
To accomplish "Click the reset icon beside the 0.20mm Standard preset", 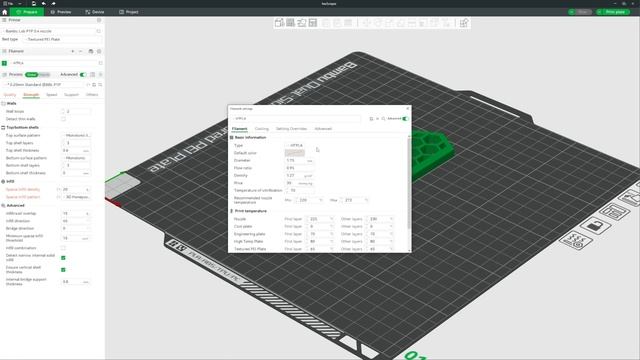I will [88, 85].
